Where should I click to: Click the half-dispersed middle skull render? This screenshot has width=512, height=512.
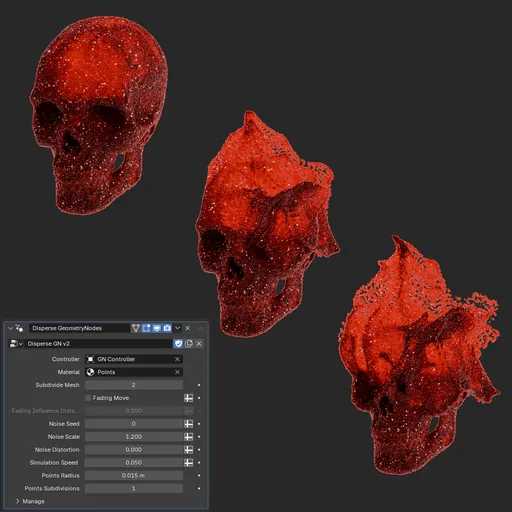pos(267,224)
